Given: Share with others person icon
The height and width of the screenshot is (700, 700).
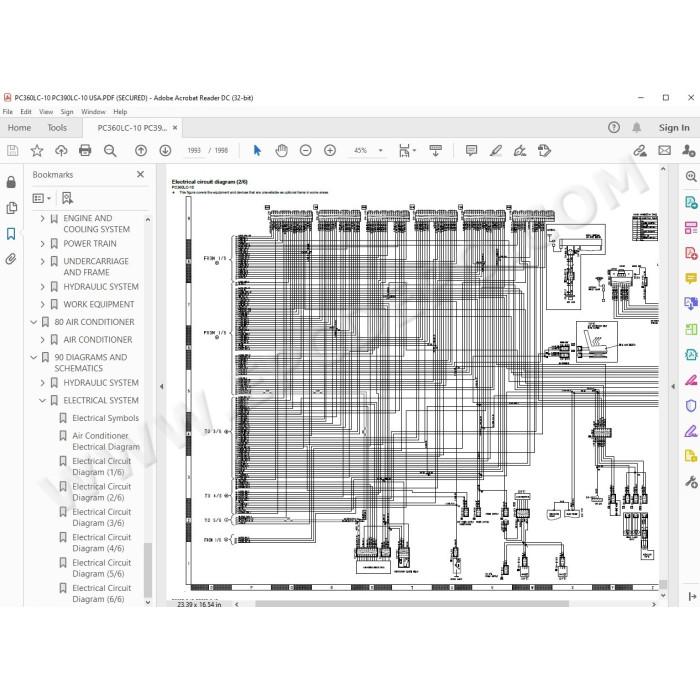Looking at the screenshot, I should (688, 150).
